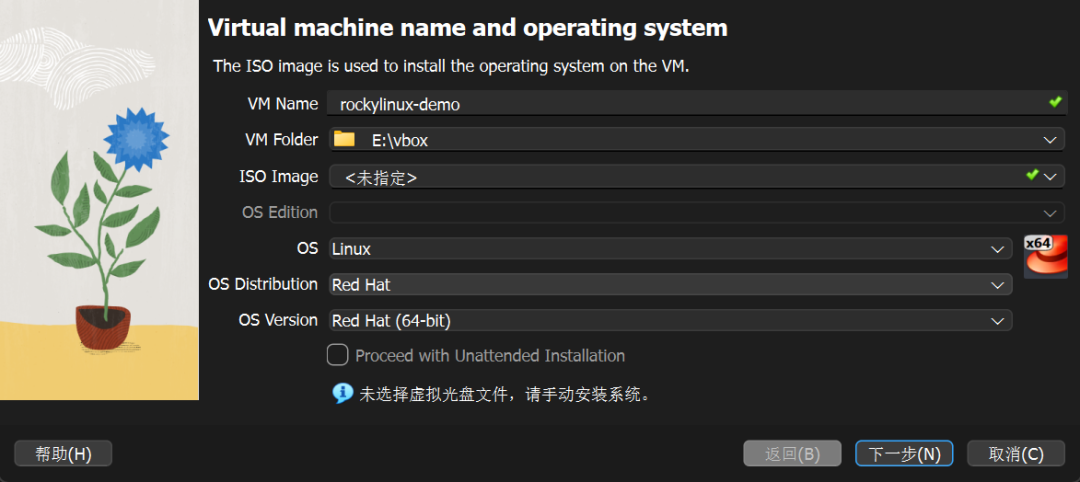Click the 'Proceed with Unattended Installation' label text
The height and width of the screenshot is (482, 1080).
(490, 356)
